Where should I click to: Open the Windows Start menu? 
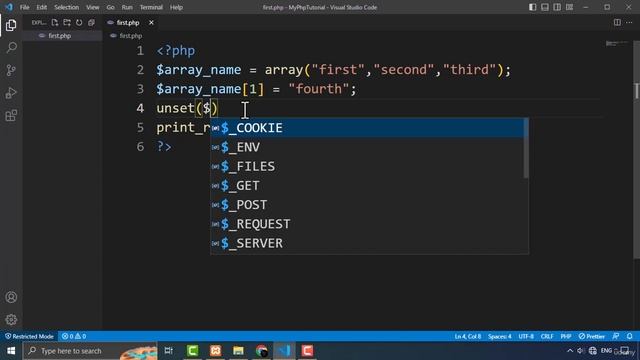coord(11,351)
